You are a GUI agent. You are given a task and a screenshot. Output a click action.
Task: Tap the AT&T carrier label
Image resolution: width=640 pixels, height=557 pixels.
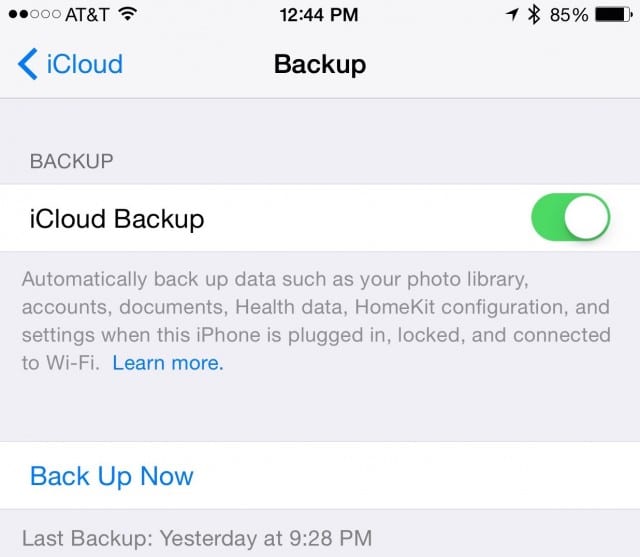(87, 15)
